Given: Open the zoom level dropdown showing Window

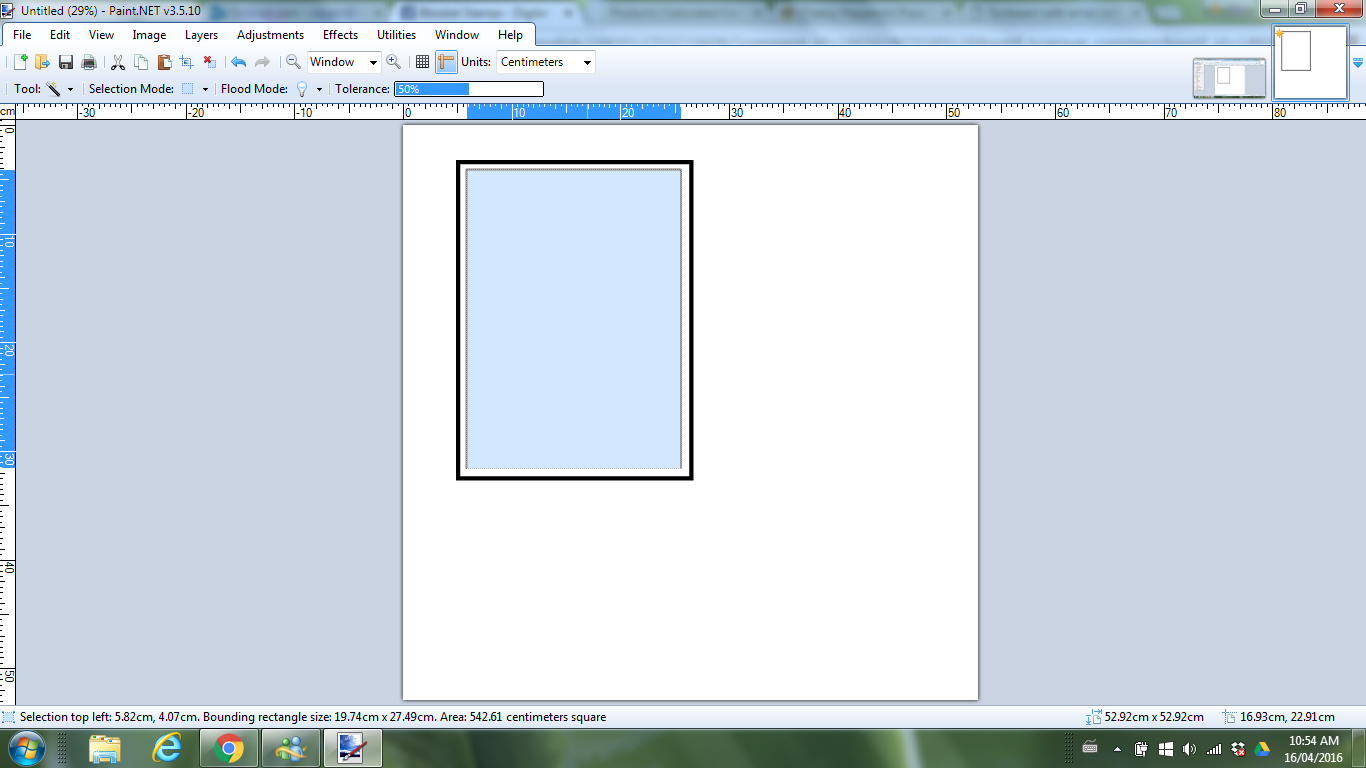Looking at the screenshot, I should [344, 61].
